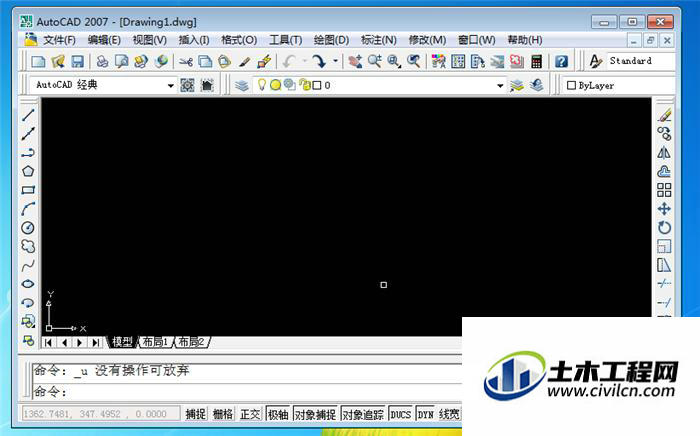Expand the redo history dropdown arrow
Image resolution: width=700 pixels, height=436 pixels.
(335, 61)
